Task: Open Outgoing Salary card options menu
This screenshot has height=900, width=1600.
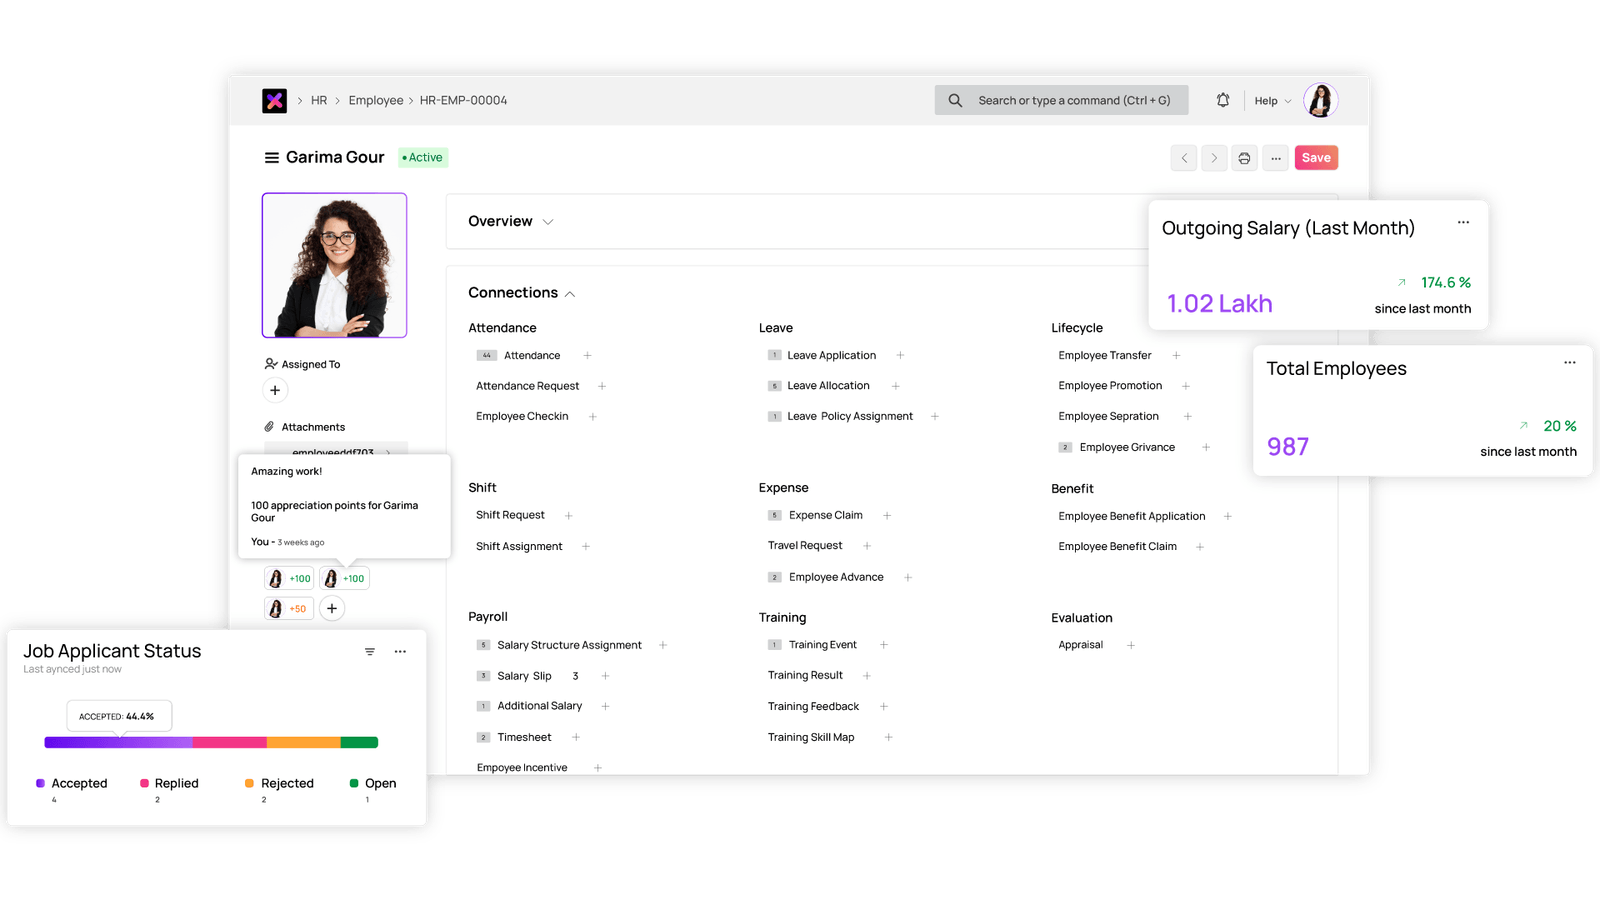Action: [x=1463, y=223]
